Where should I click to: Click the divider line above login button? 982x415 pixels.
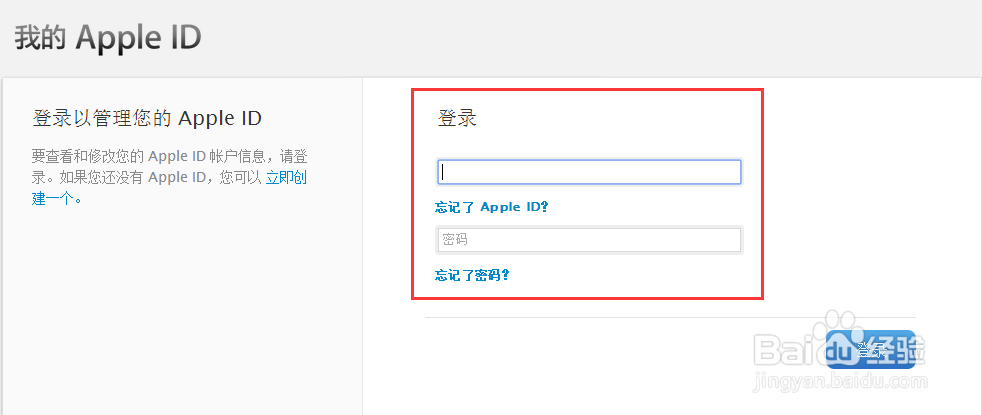670,317
